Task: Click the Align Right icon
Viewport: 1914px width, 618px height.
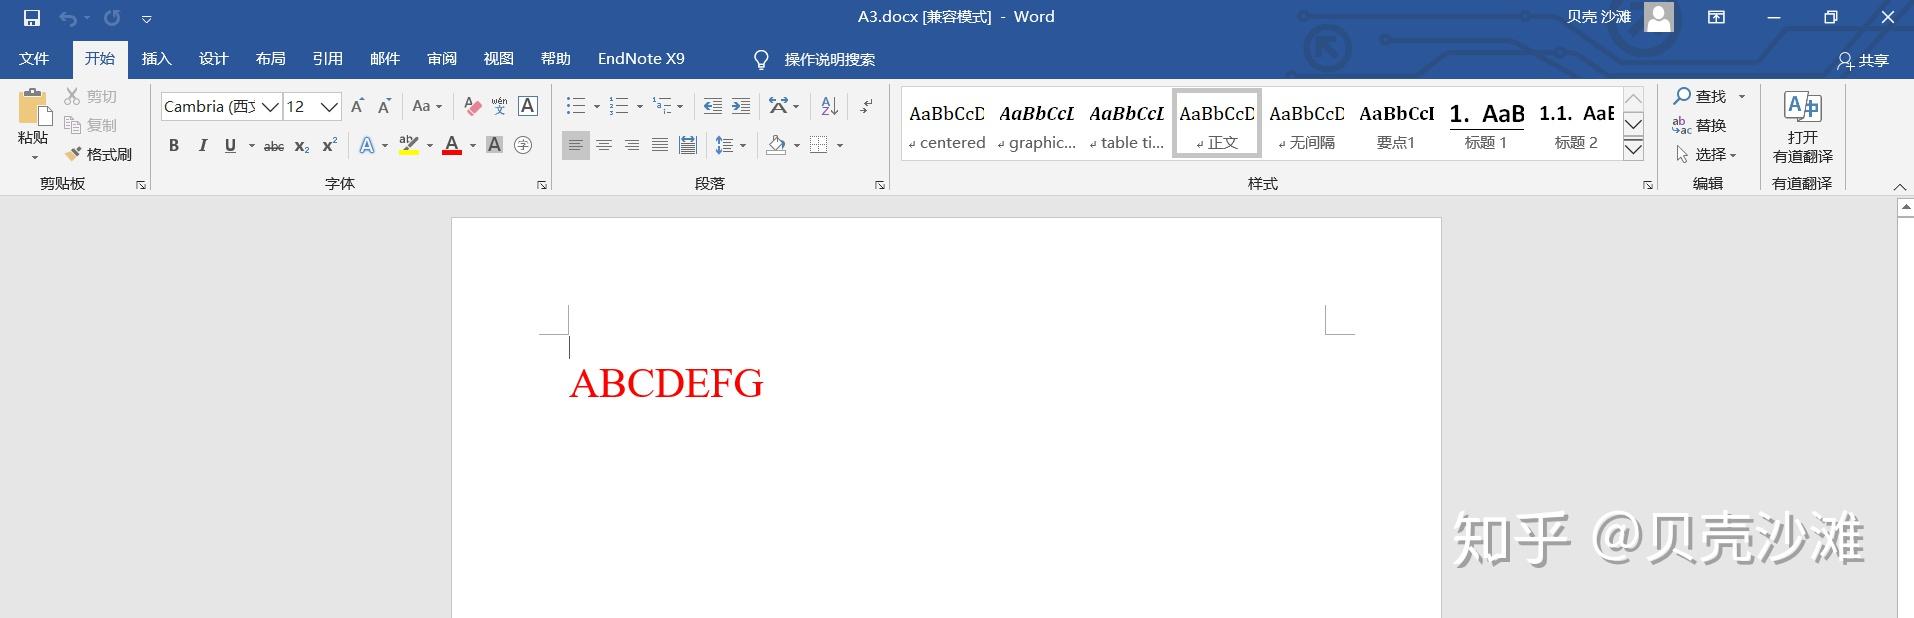Action: click(x=632, y=145)
